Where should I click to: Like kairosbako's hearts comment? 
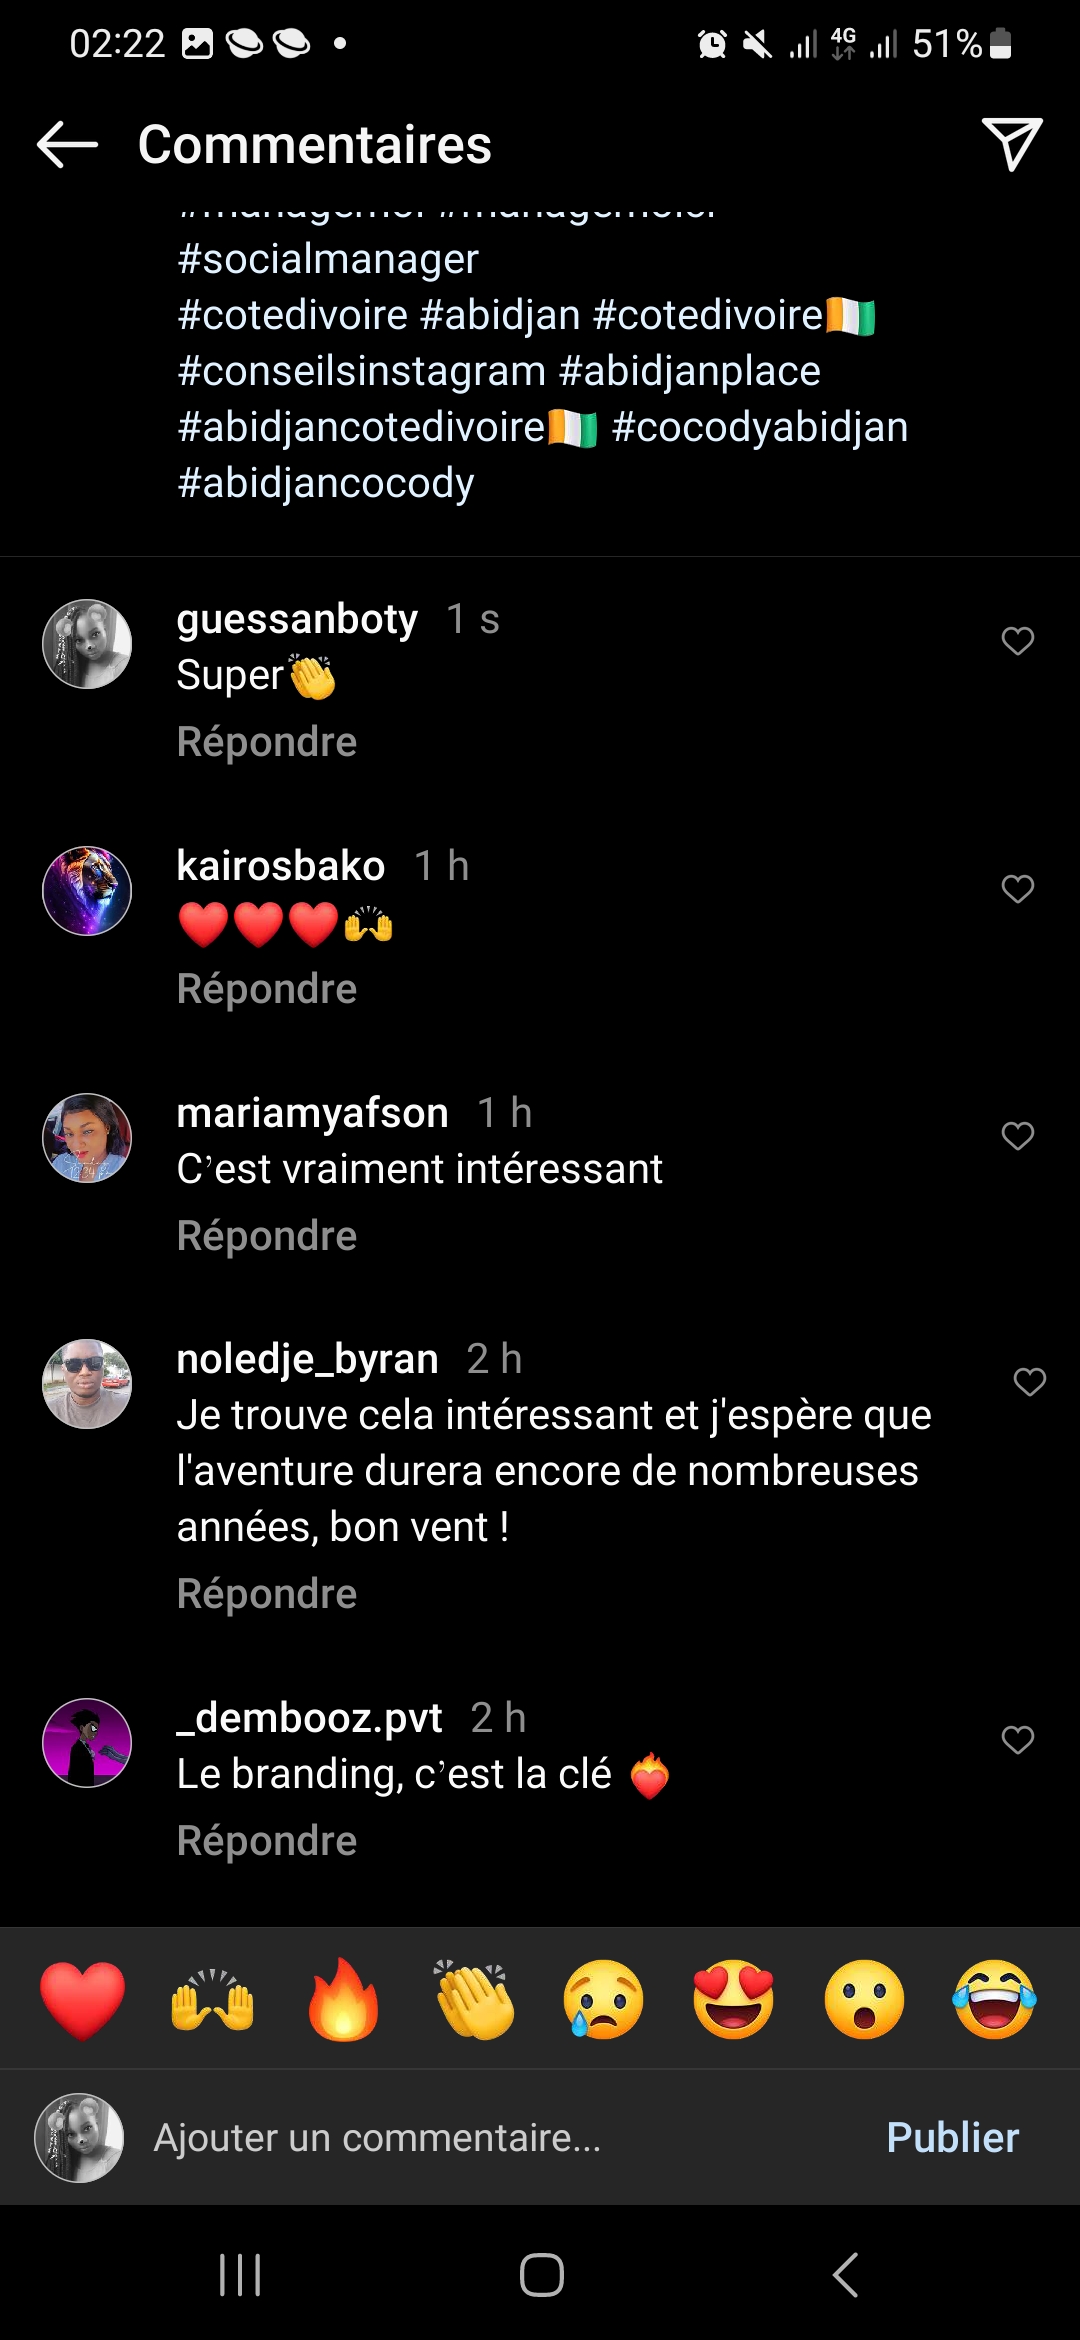1017,889
